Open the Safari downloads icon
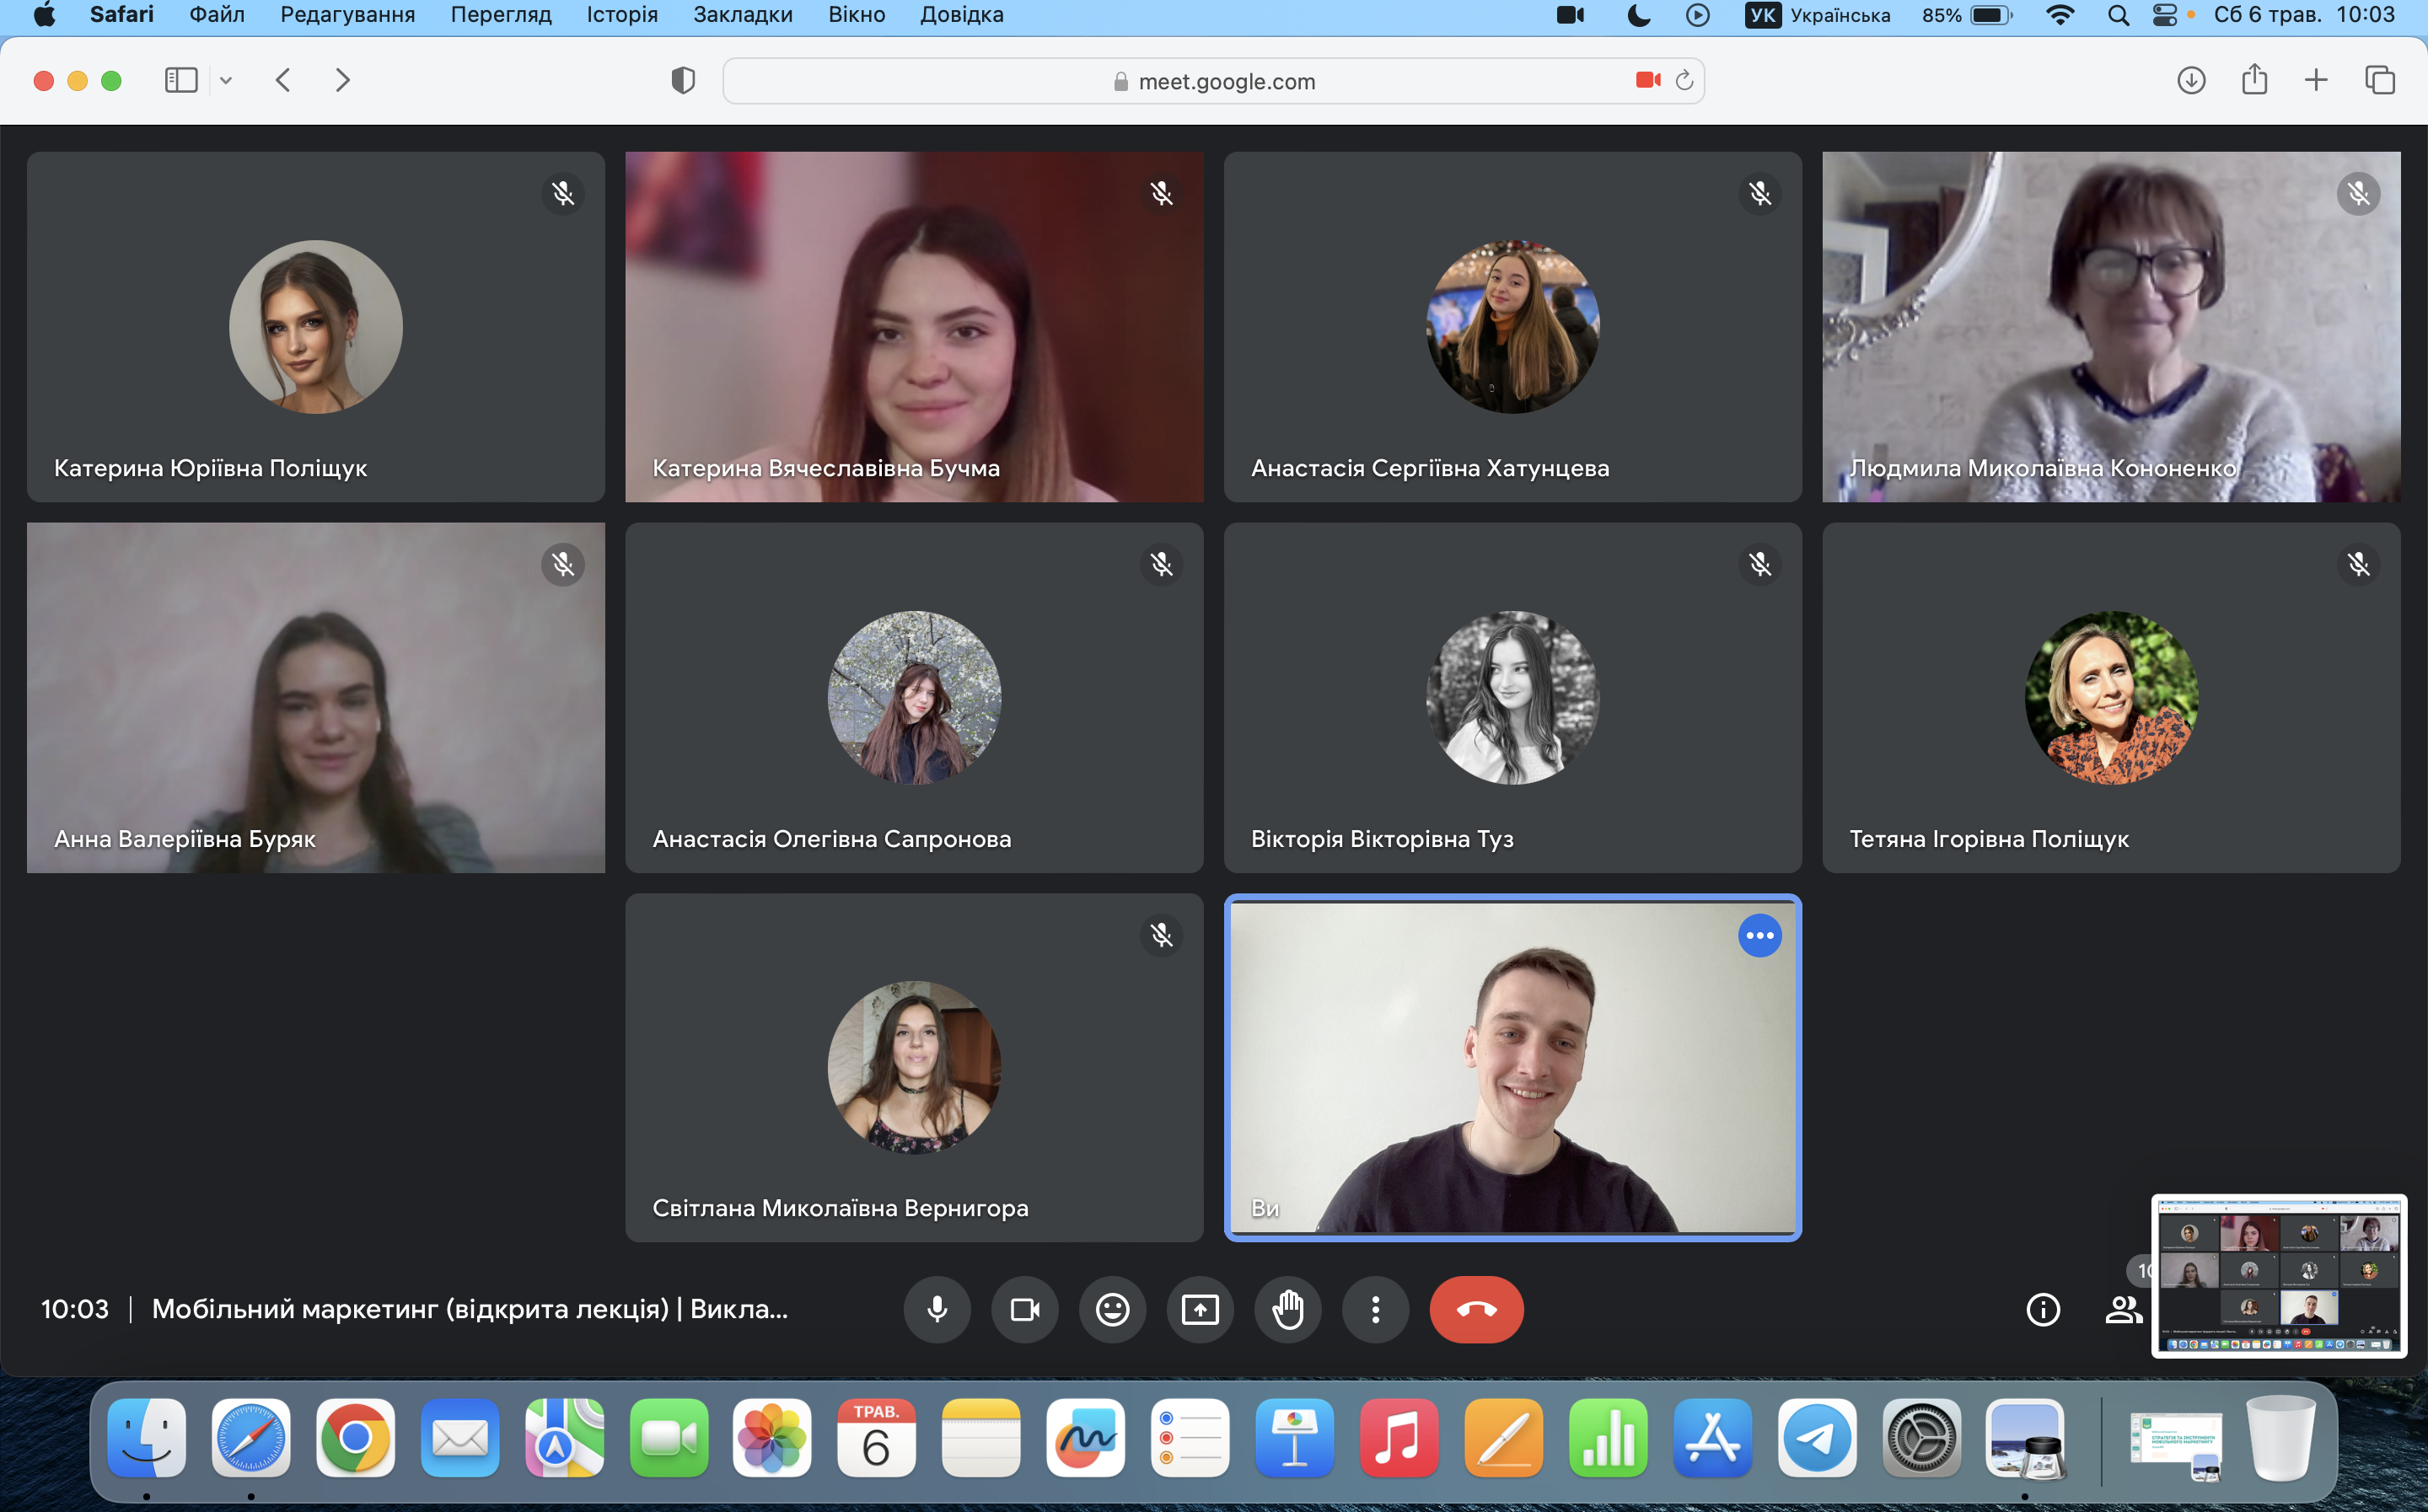This screenshot has width=2428, height=1512. (2191, 80)
